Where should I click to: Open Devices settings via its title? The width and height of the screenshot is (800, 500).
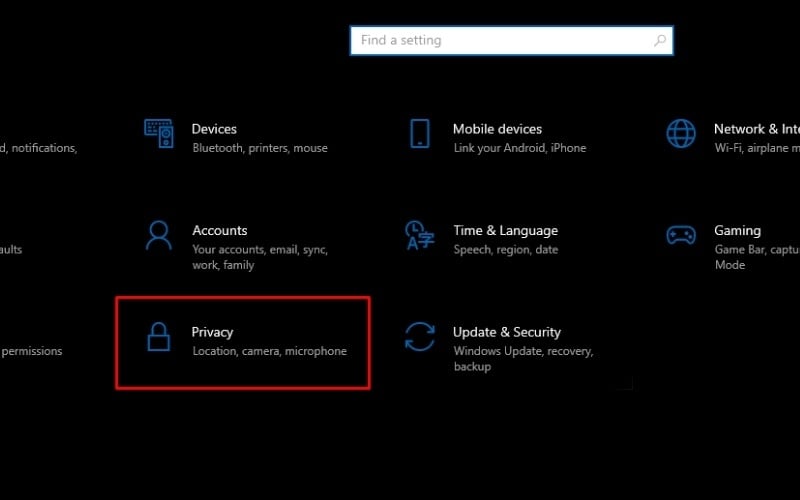214,129
